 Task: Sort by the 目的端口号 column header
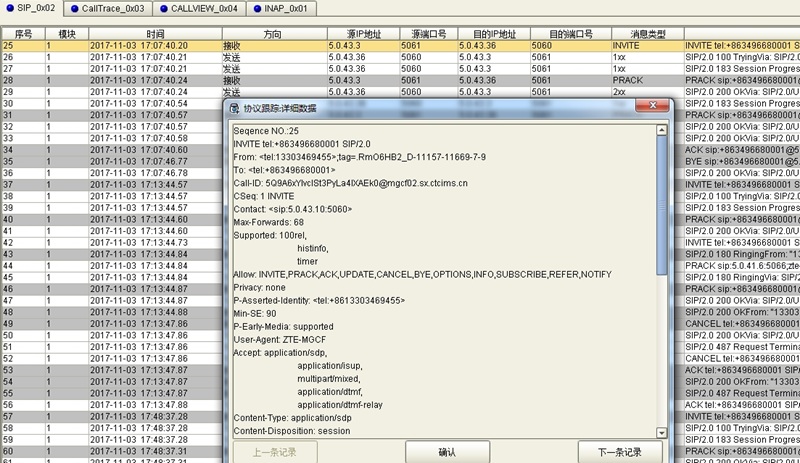(x=570, y=34)
